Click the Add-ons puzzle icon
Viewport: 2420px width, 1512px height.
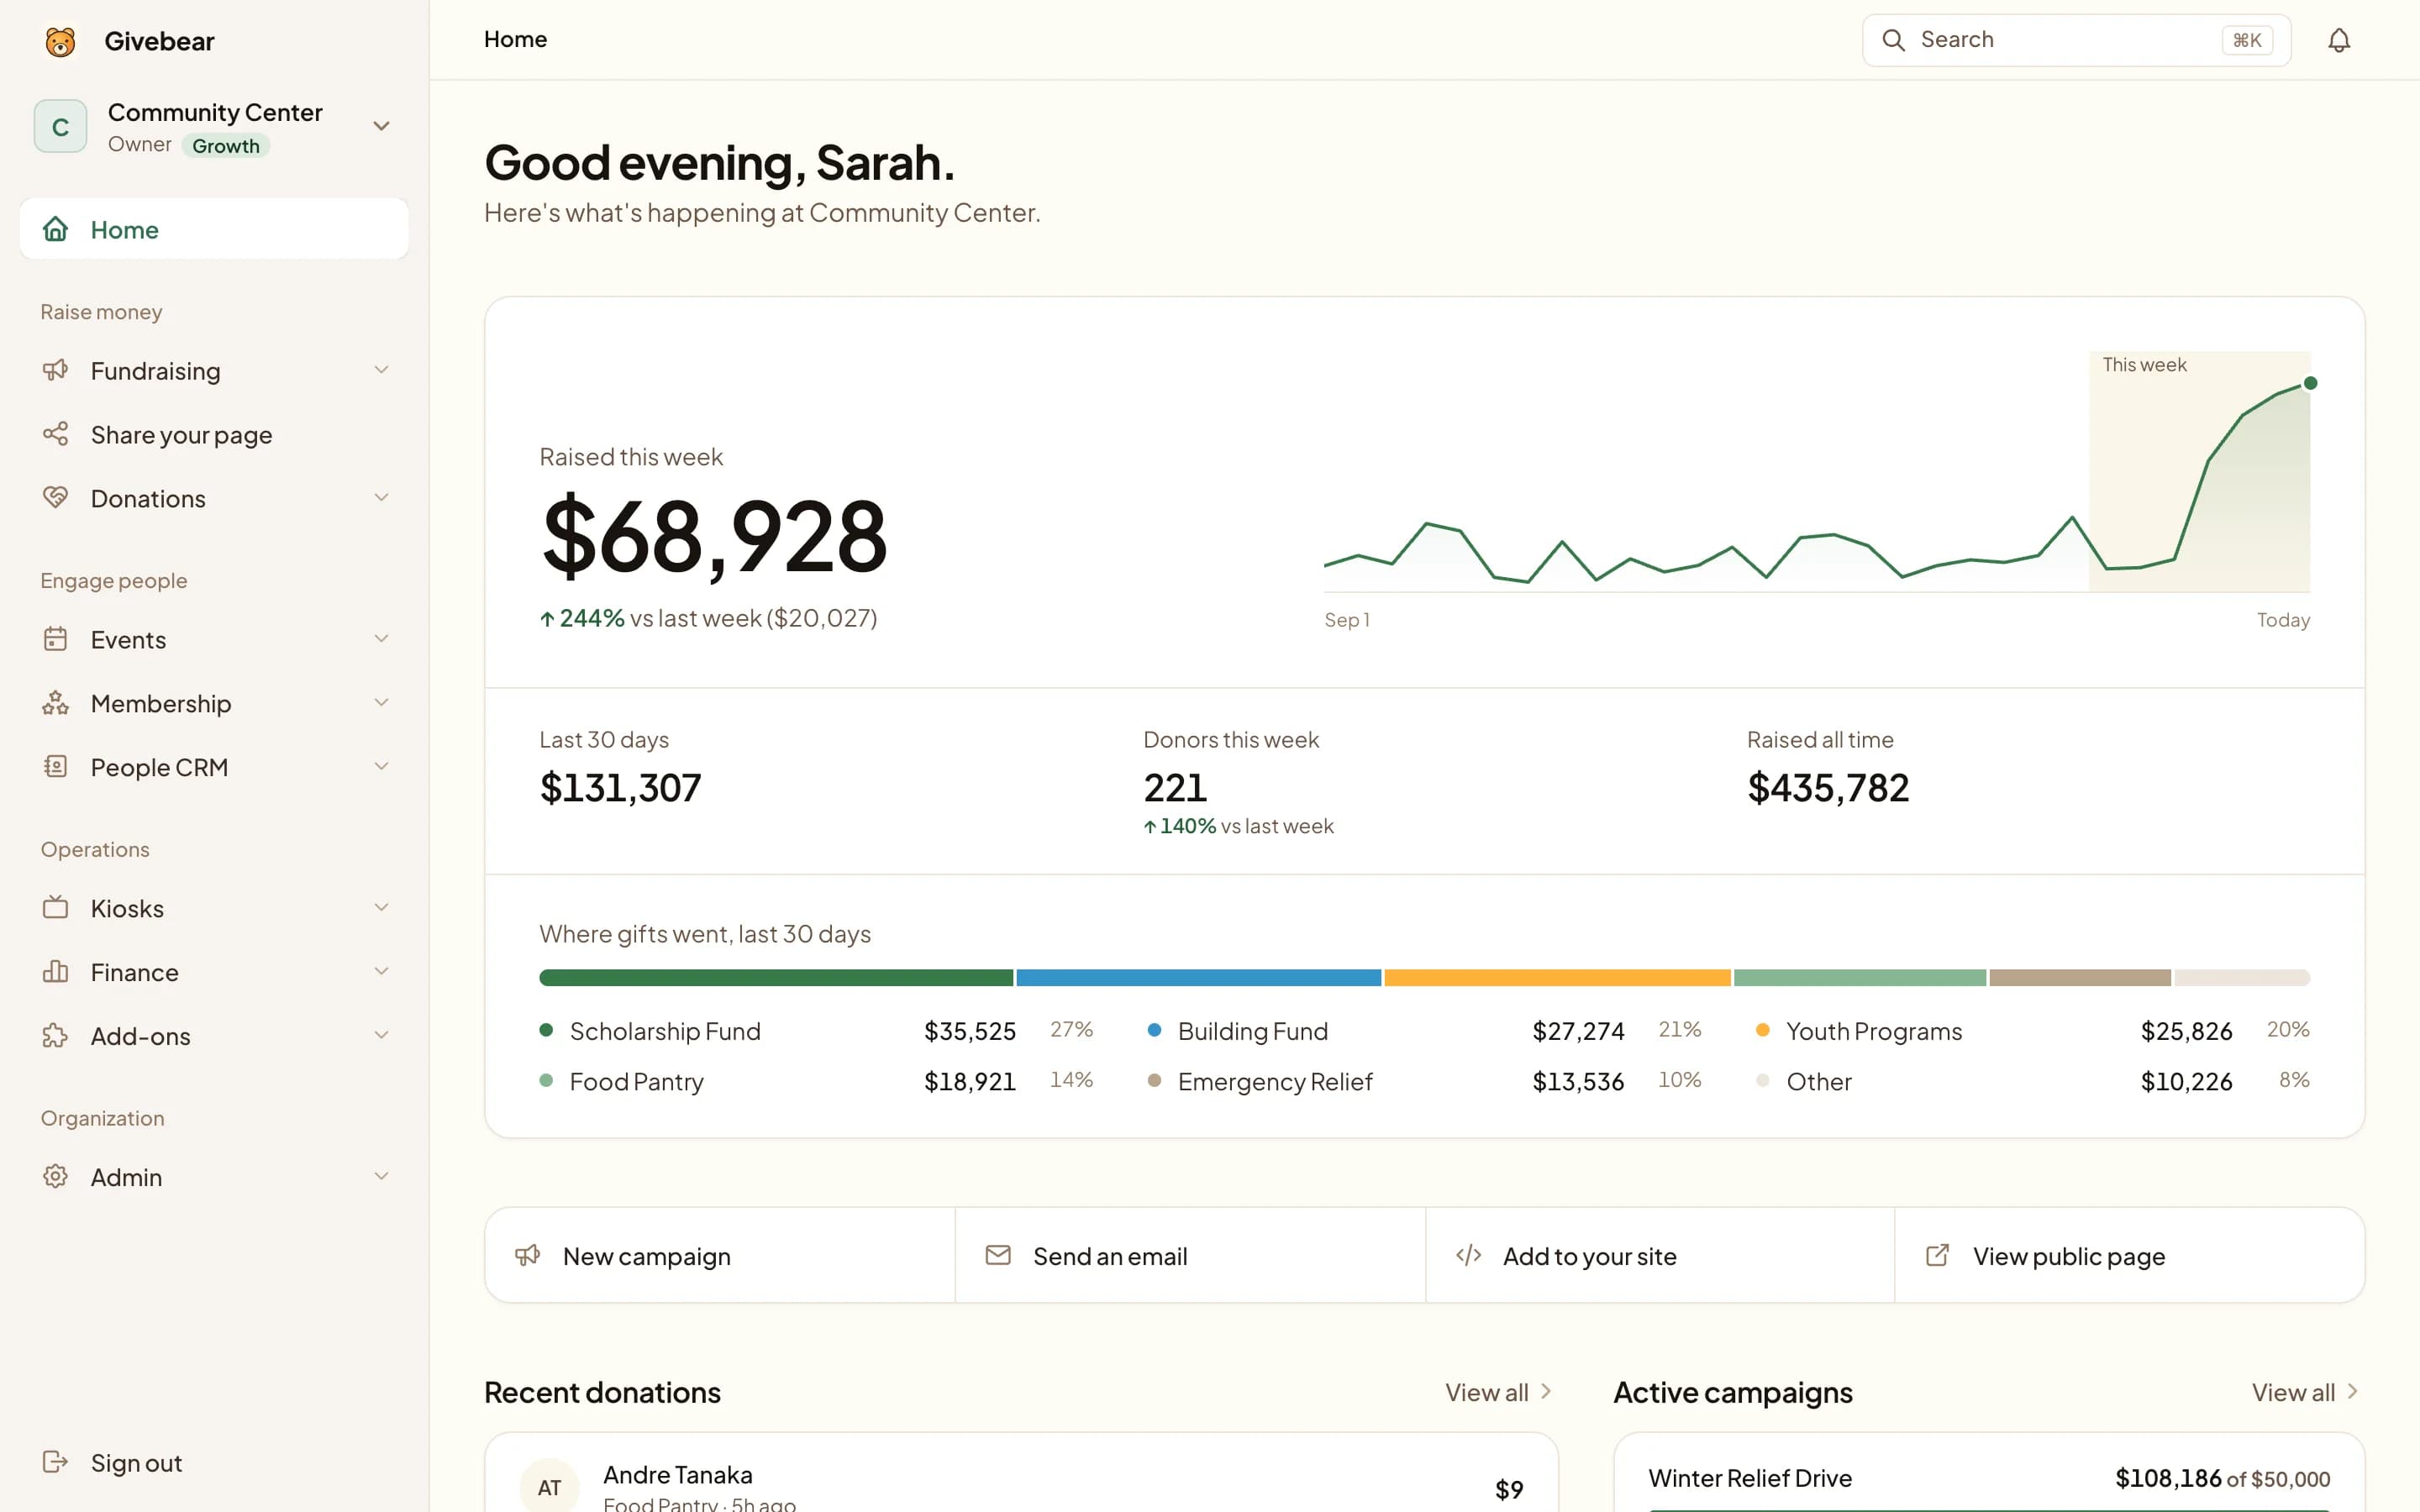(x=55, y=1036)
